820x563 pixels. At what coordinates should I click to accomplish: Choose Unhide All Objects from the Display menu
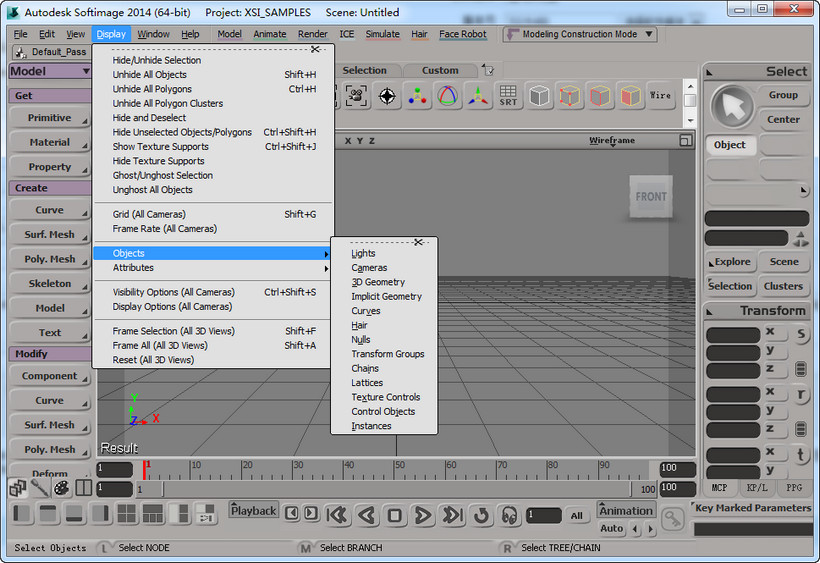click(x=150, y=75)
